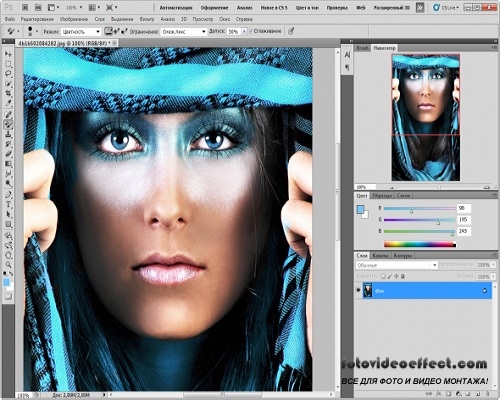Image resolution: width=500 pixels, height=400 pixels.
Task: Open the CS Live button
Action: click(446, 7)
